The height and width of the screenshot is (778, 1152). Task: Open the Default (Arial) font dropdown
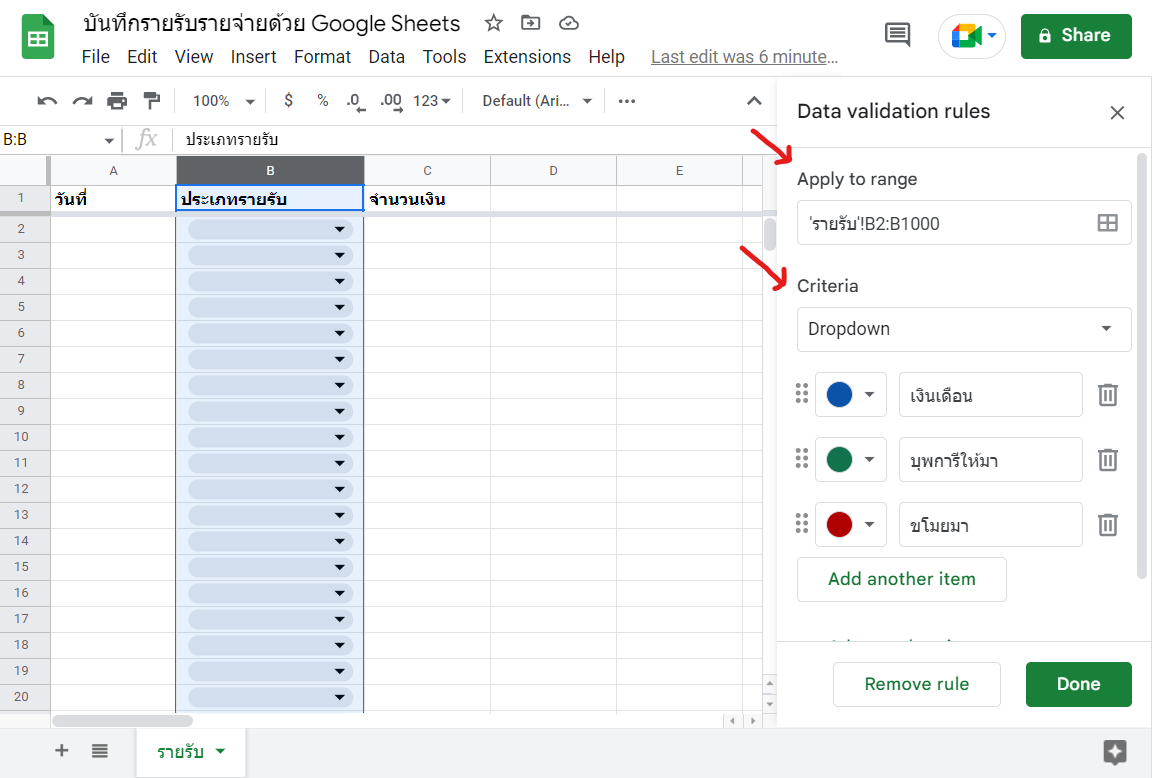(x=535, y=100)
